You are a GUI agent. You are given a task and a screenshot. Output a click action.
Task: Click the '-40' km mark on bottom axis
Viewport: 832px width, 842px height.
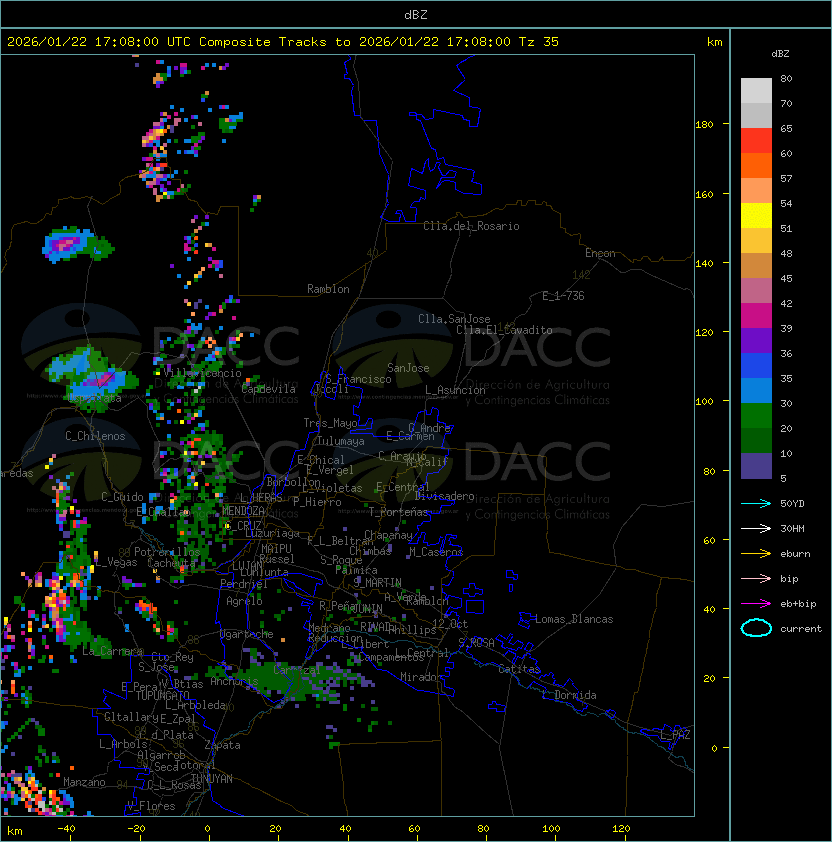[67, 829]
